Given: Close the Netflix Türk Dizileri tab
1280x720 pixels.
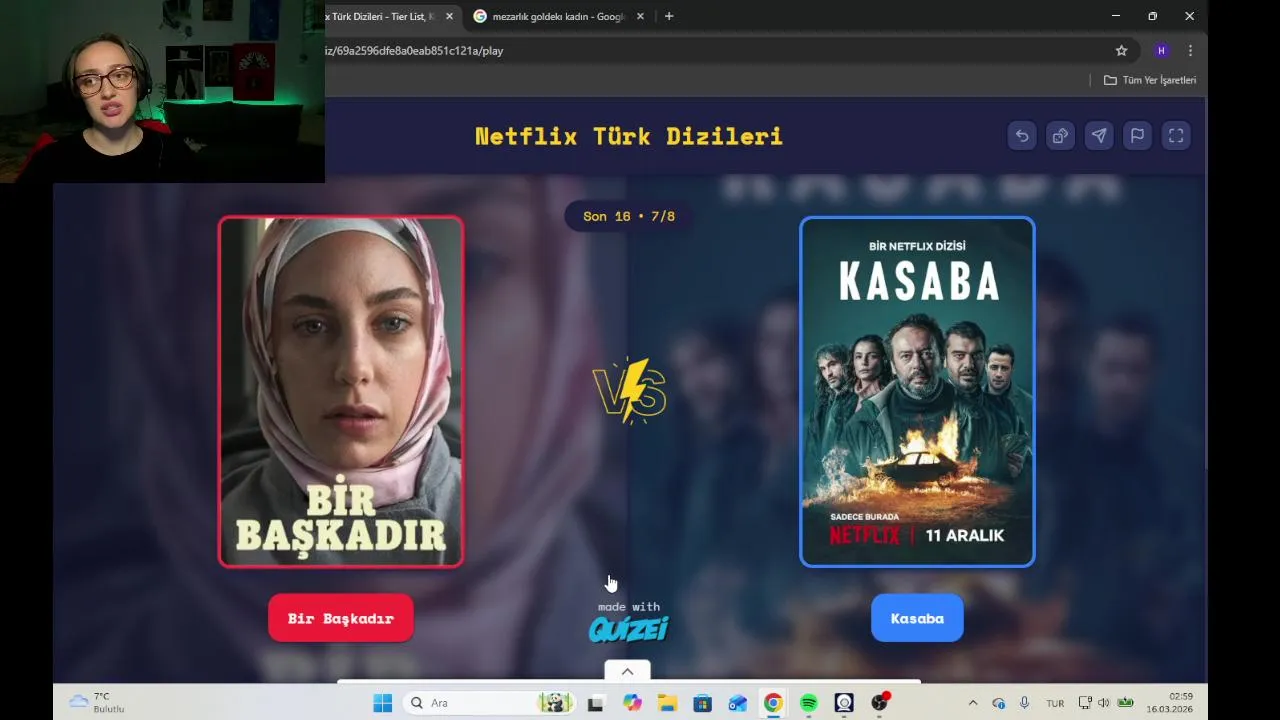Looking at the screenshot, I should (x=449, y=16).
